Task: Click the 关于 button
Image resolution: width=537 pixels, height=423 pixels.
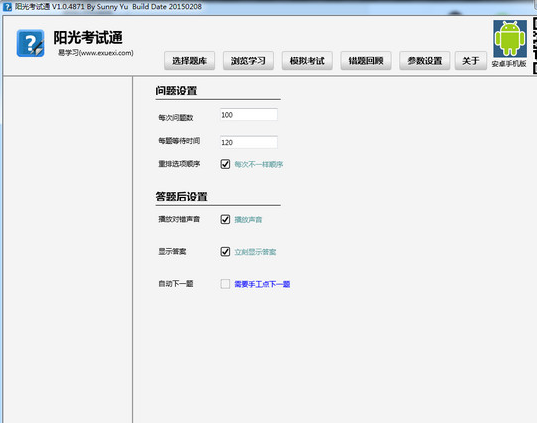Action: (471, 61)
